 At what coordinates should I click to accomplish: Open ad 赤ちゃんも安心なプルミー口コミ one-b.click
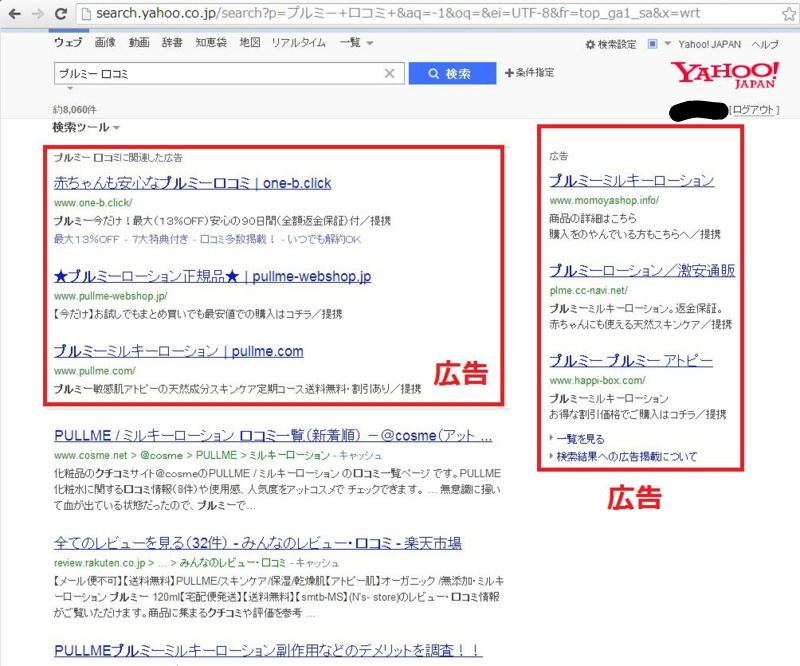(192, 183)
